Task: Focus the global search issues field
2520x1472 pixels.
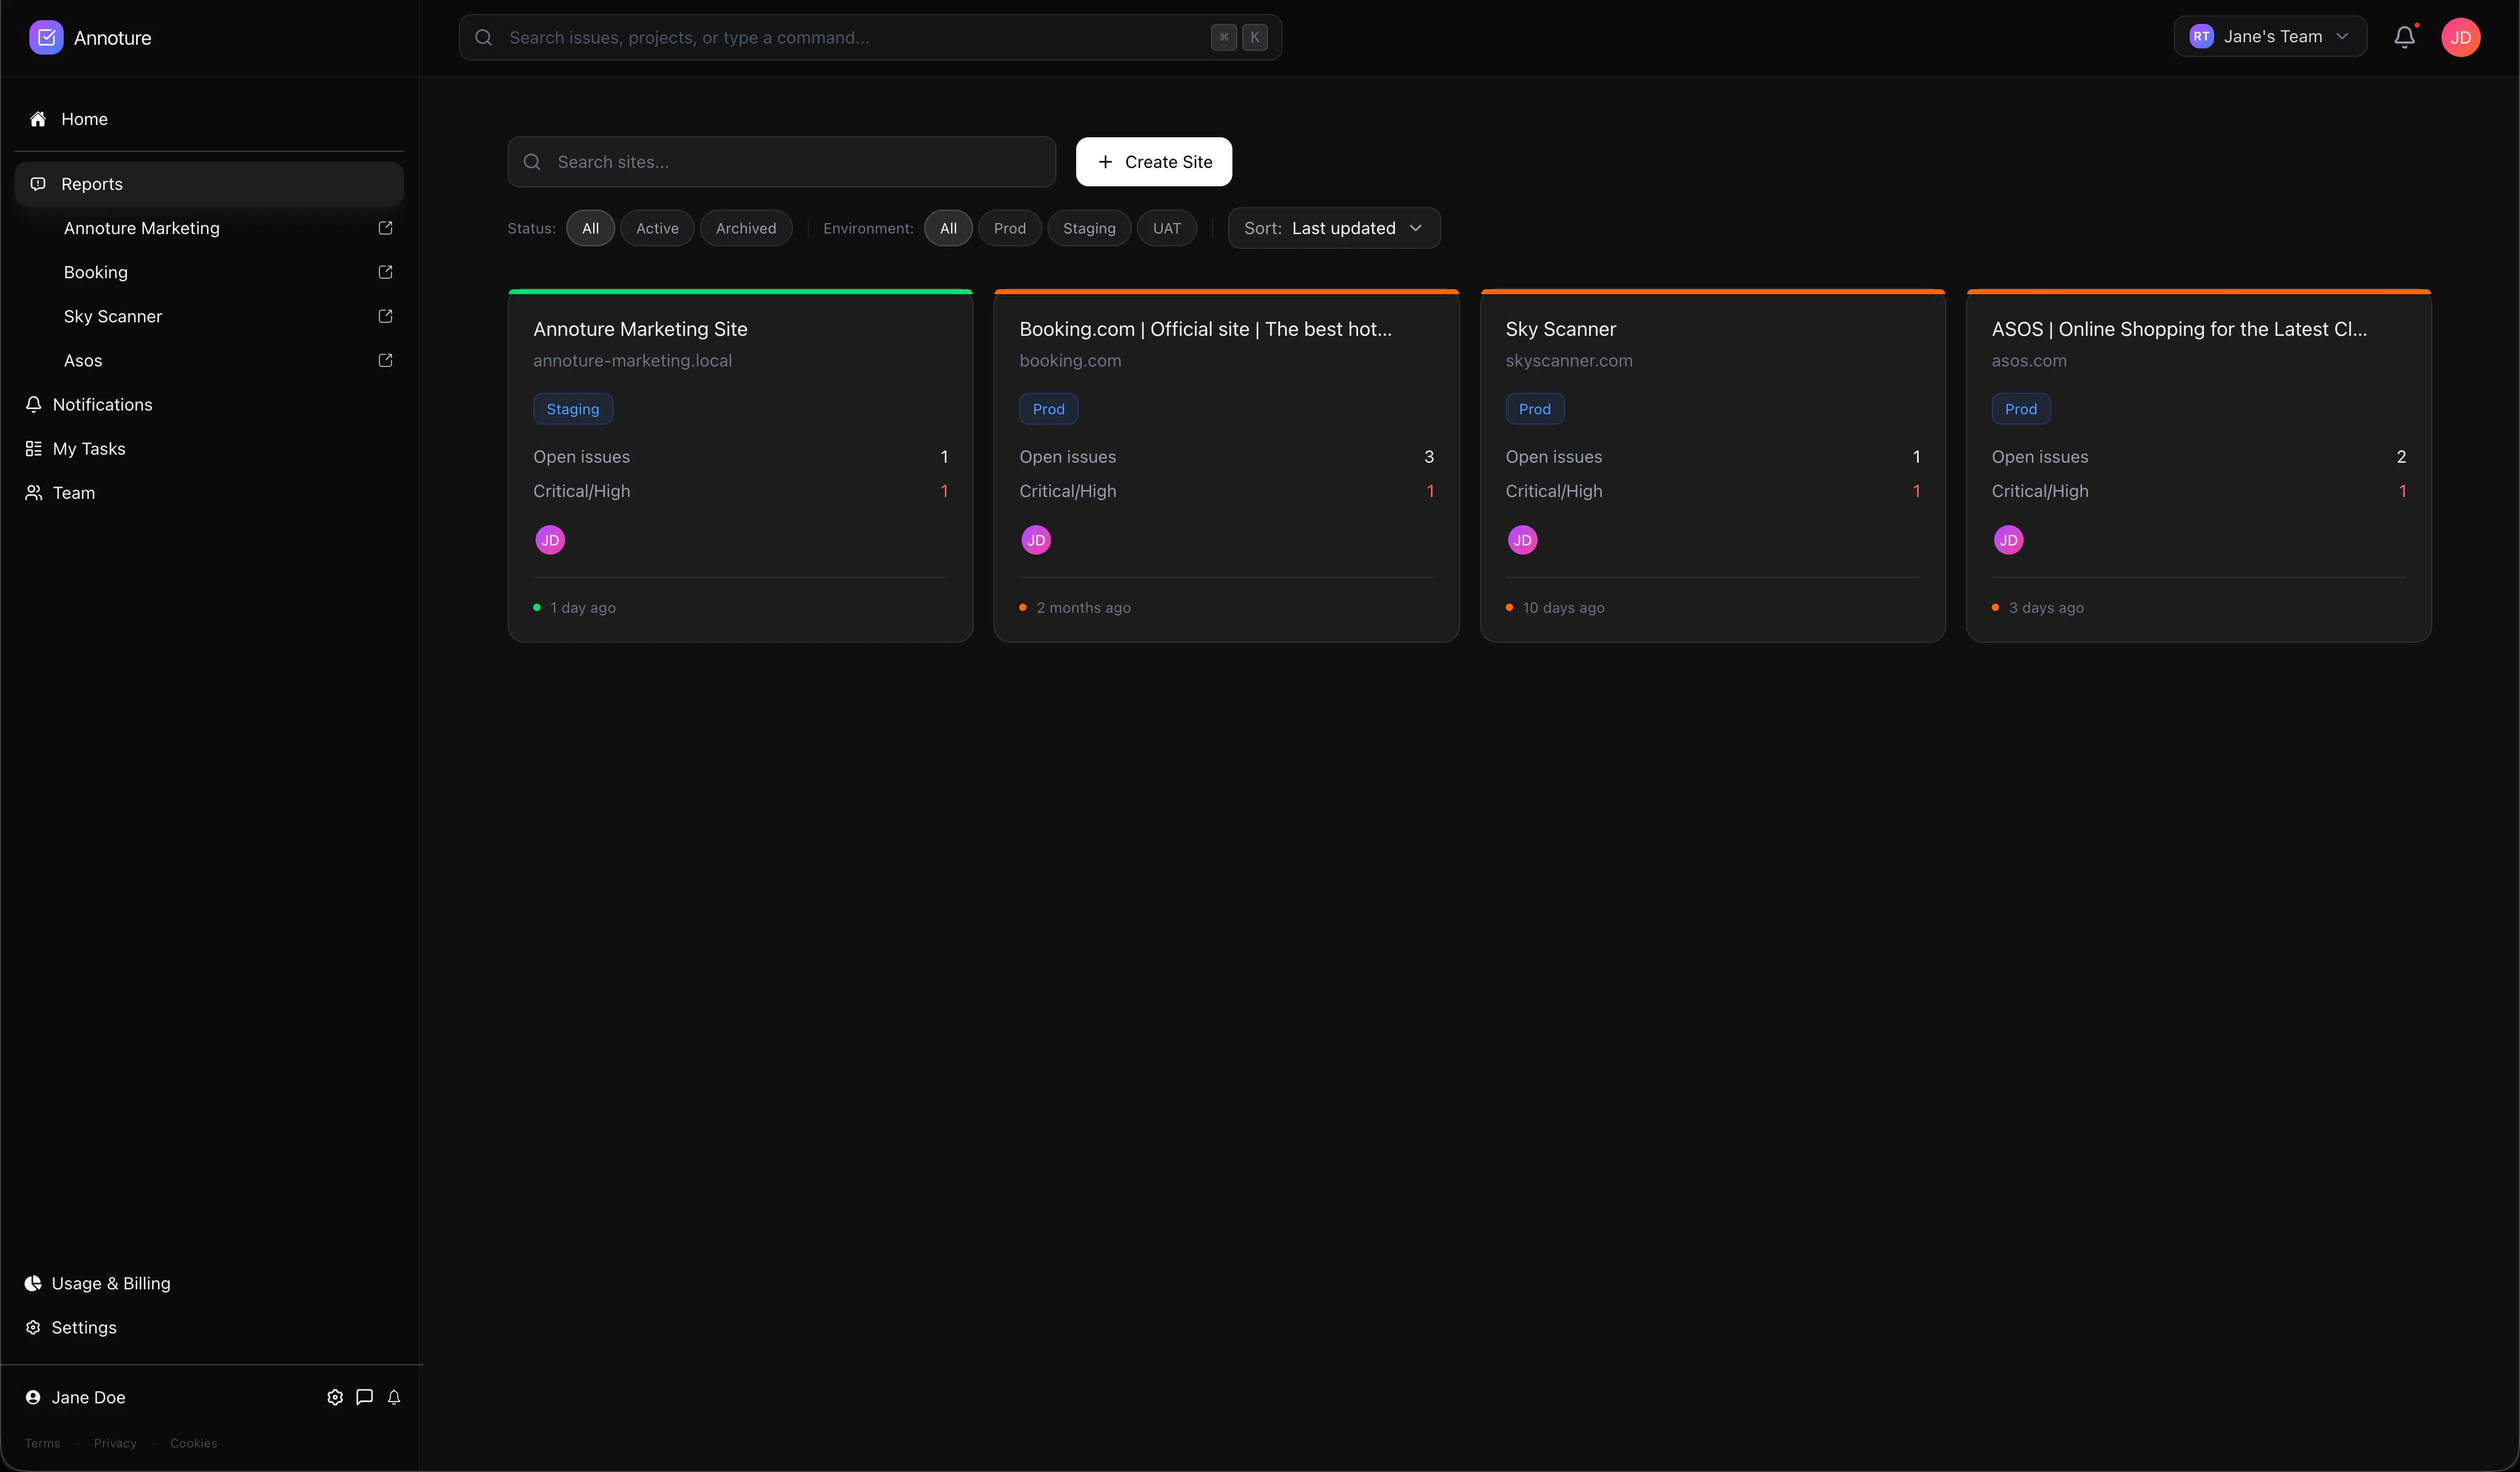Action: 870,37
